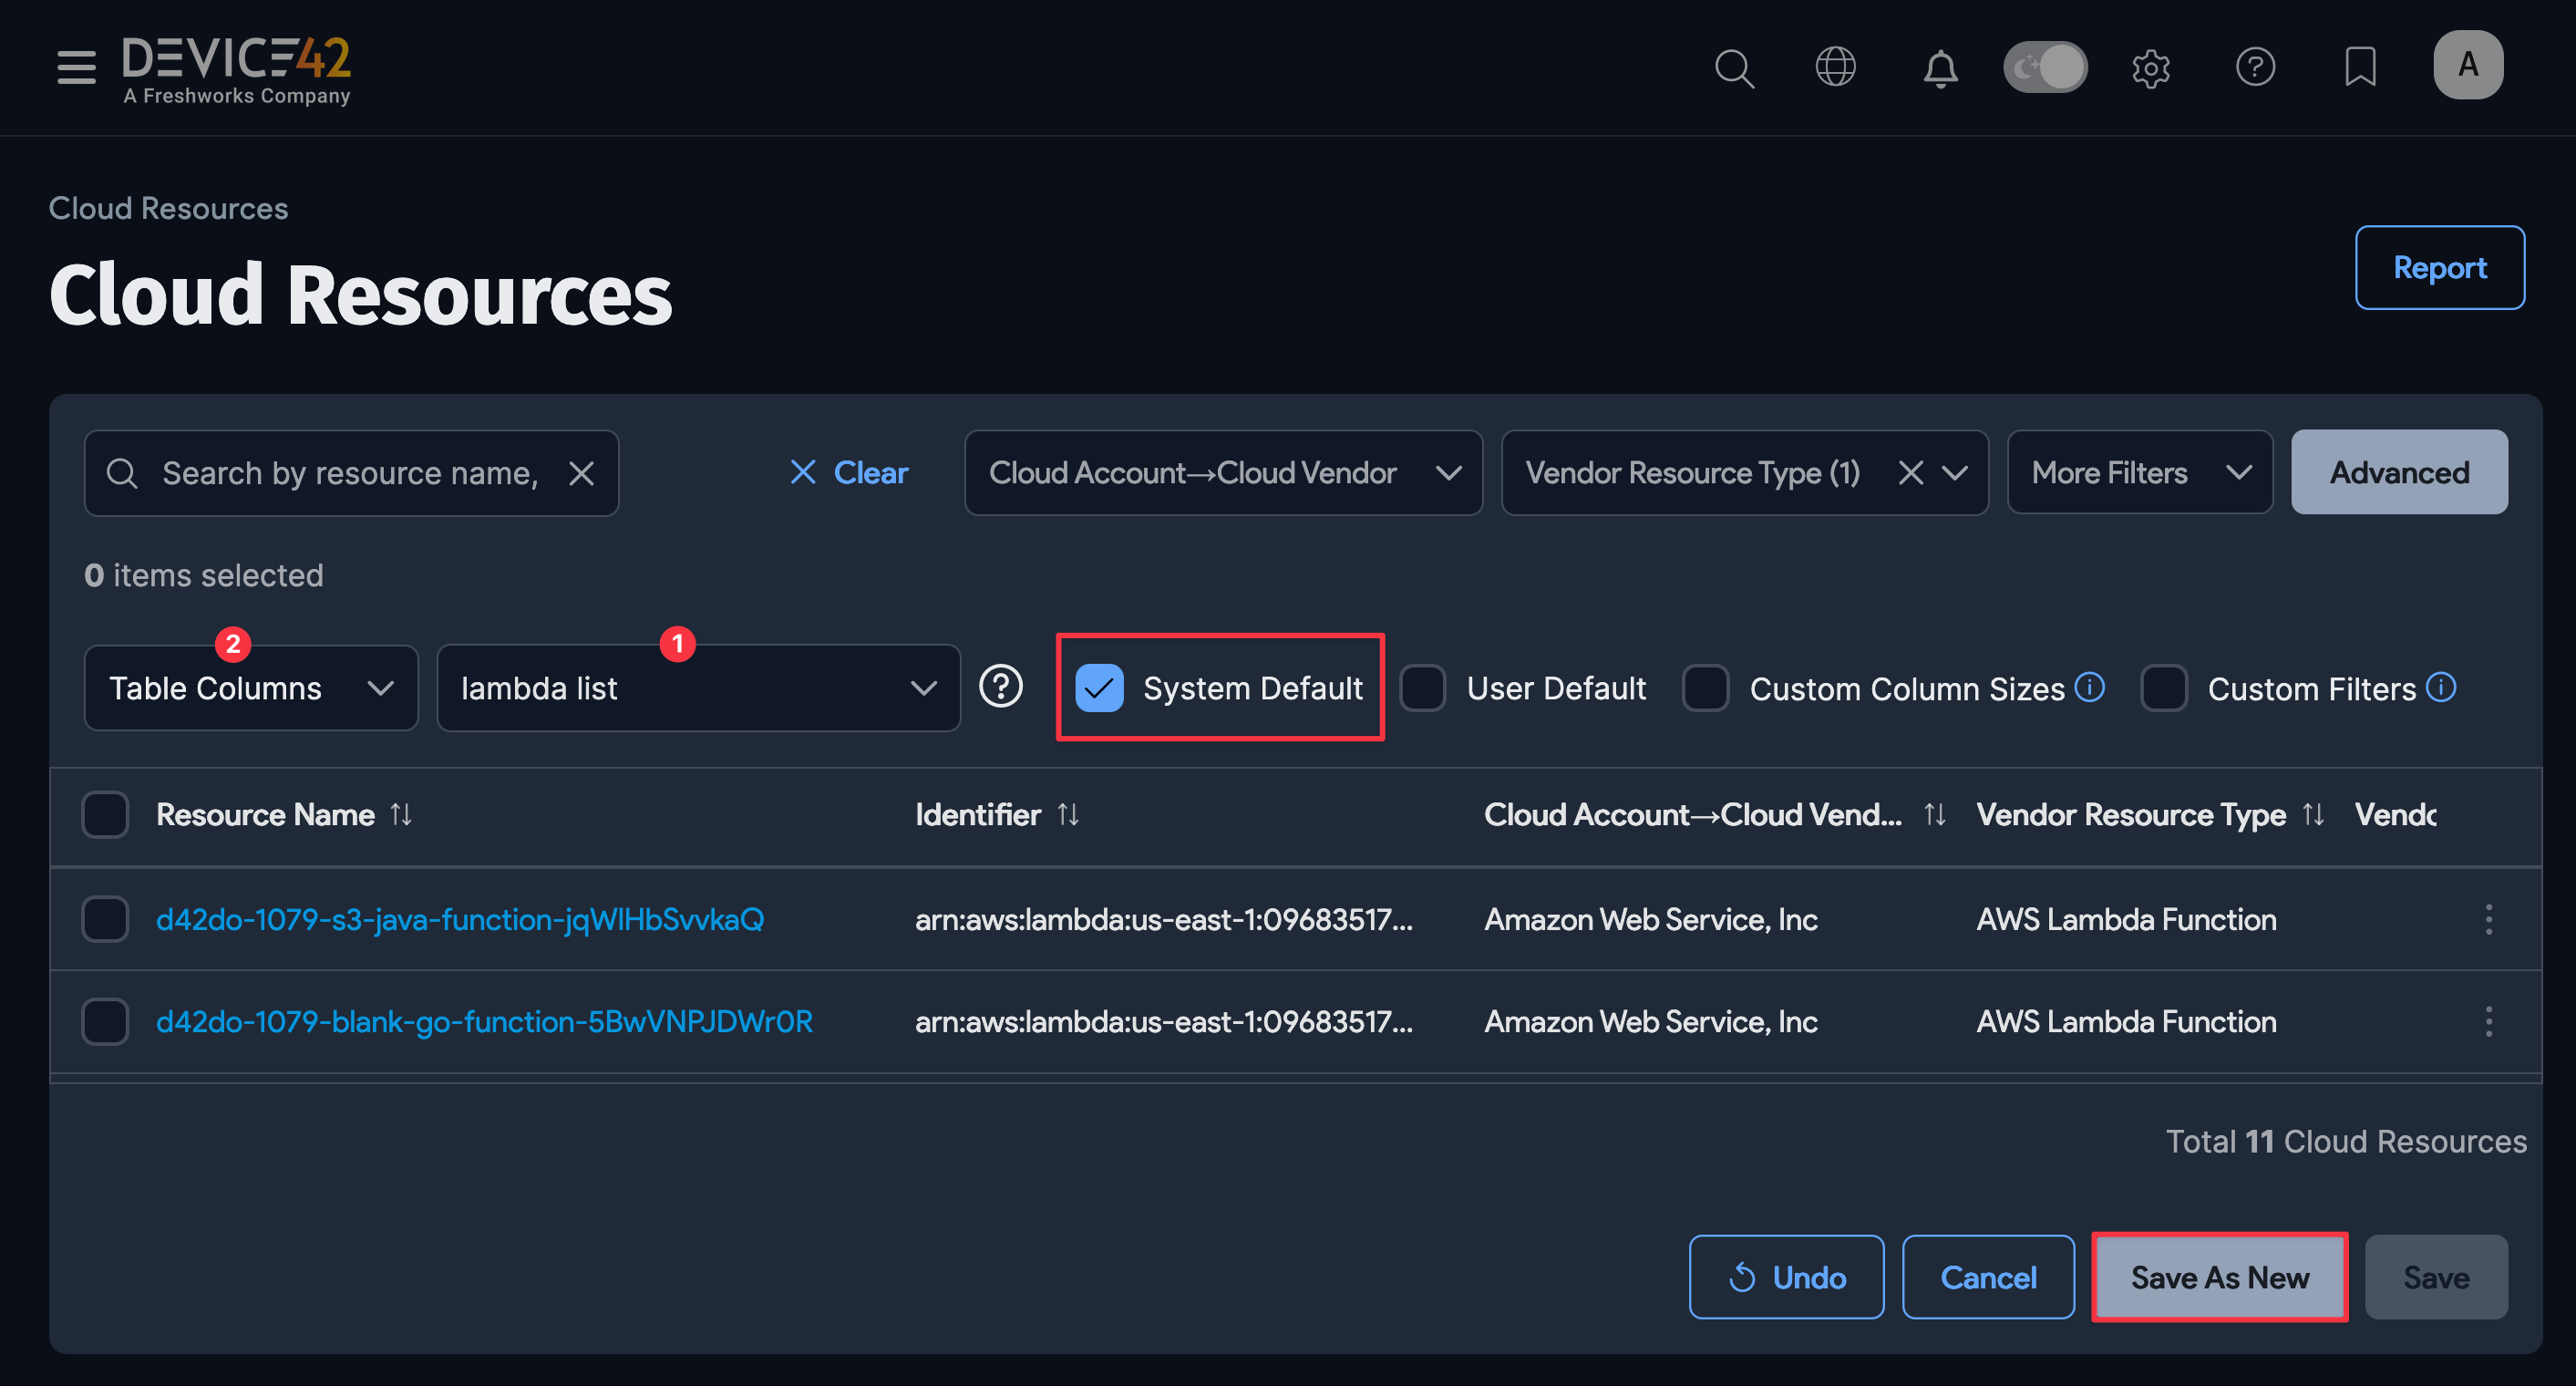Open the settings gear icon
Viewport: 2576px width, 1386px height.
(2152, 68)
